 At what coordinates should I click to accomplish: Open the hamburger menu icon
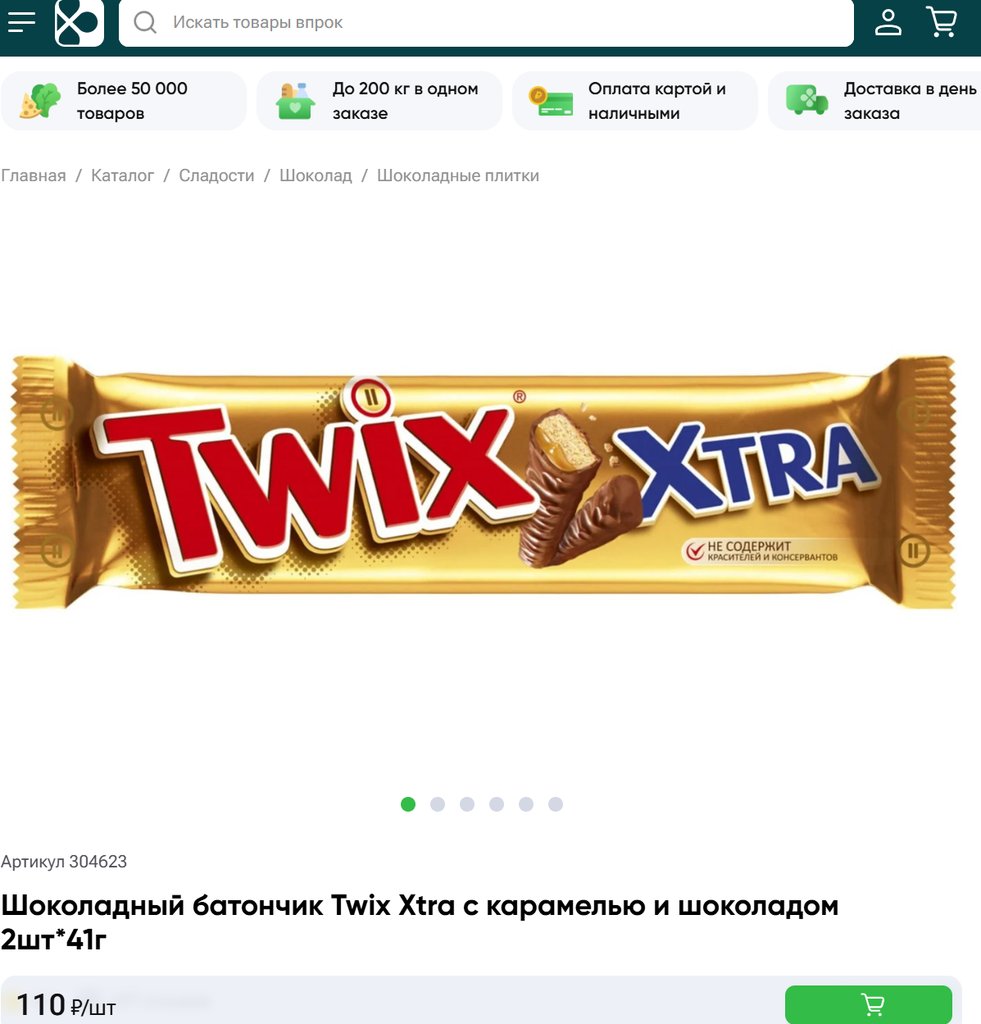click(x=21, y=22)
